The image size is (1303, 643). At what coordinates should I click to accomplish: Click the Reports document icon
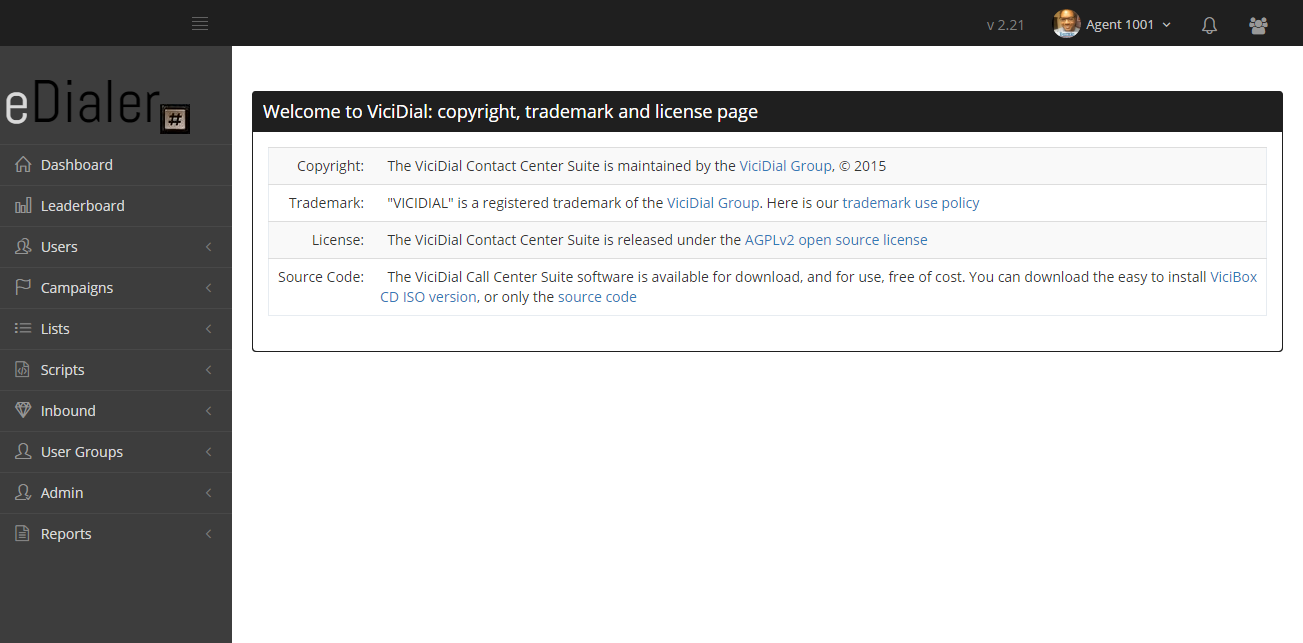coord(23,533)
